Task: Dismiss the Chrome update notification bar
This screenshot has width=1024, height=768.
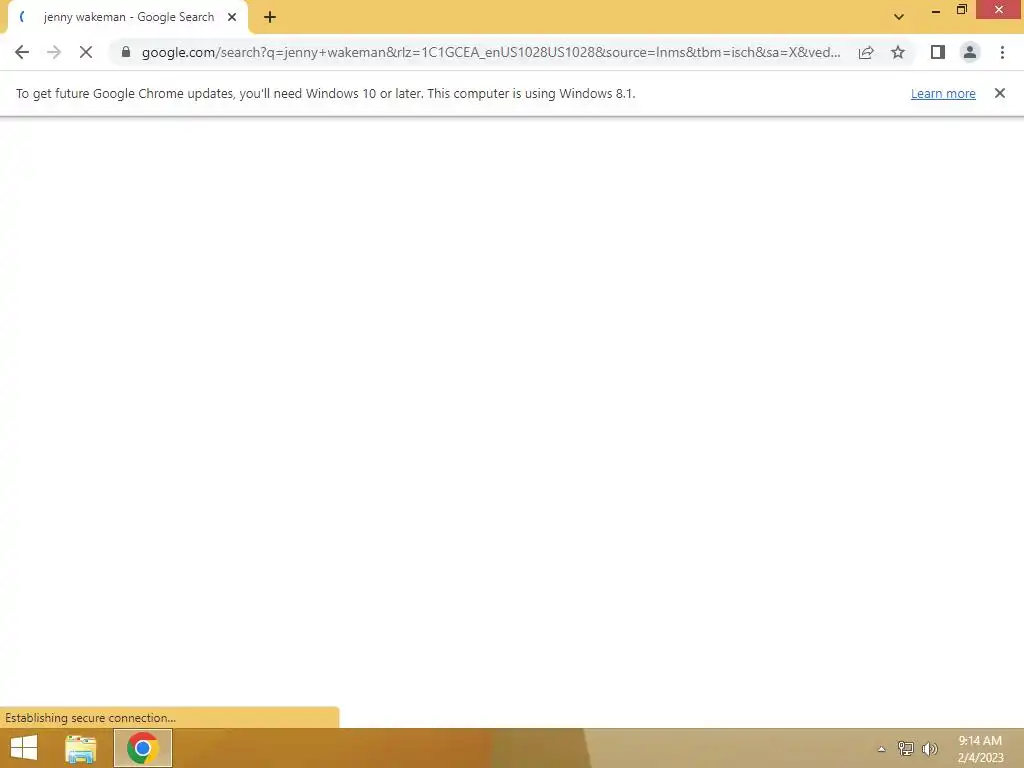Action: pyautogui.click(x=999, y=93)
